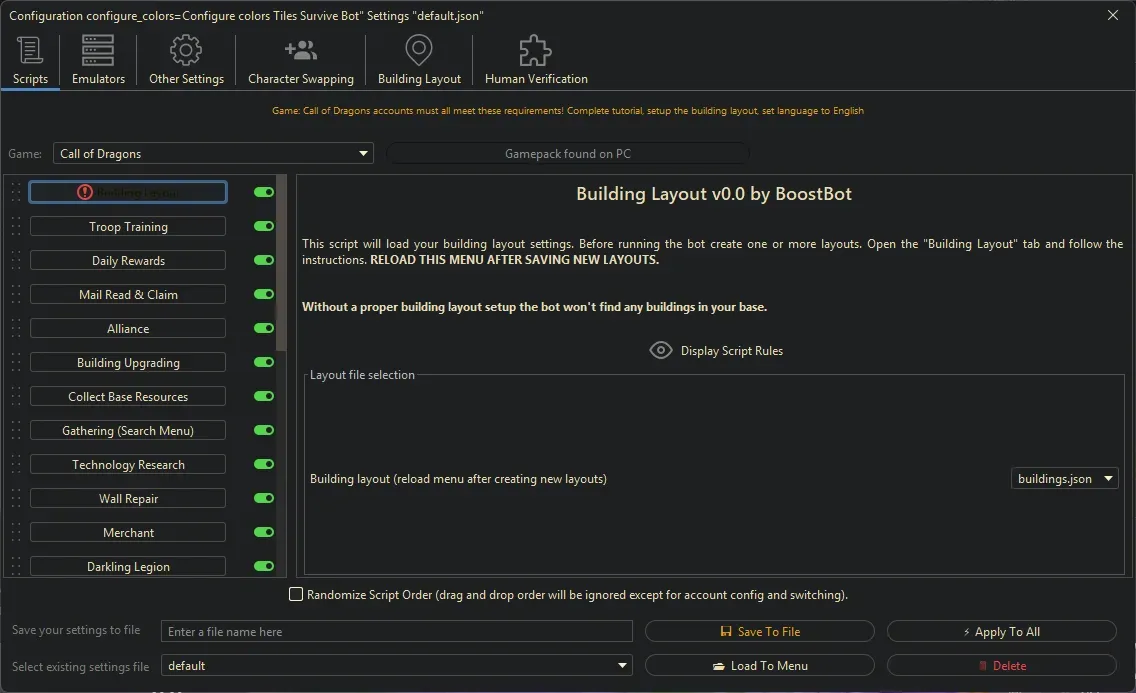Switch to the Building Layout tab

(x=418, y=60)
